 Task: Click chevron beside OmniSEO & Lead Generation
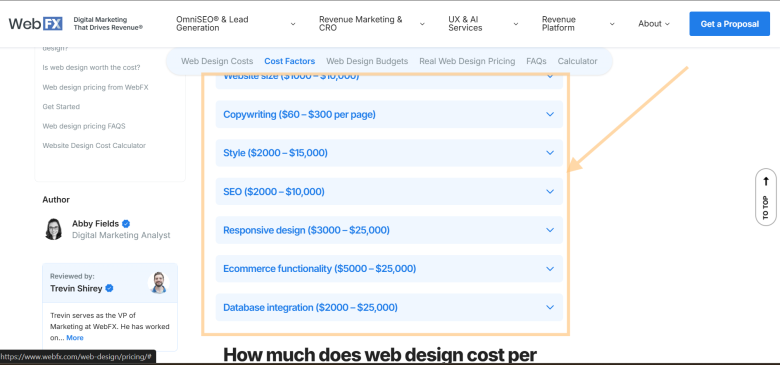coord(293,24)
